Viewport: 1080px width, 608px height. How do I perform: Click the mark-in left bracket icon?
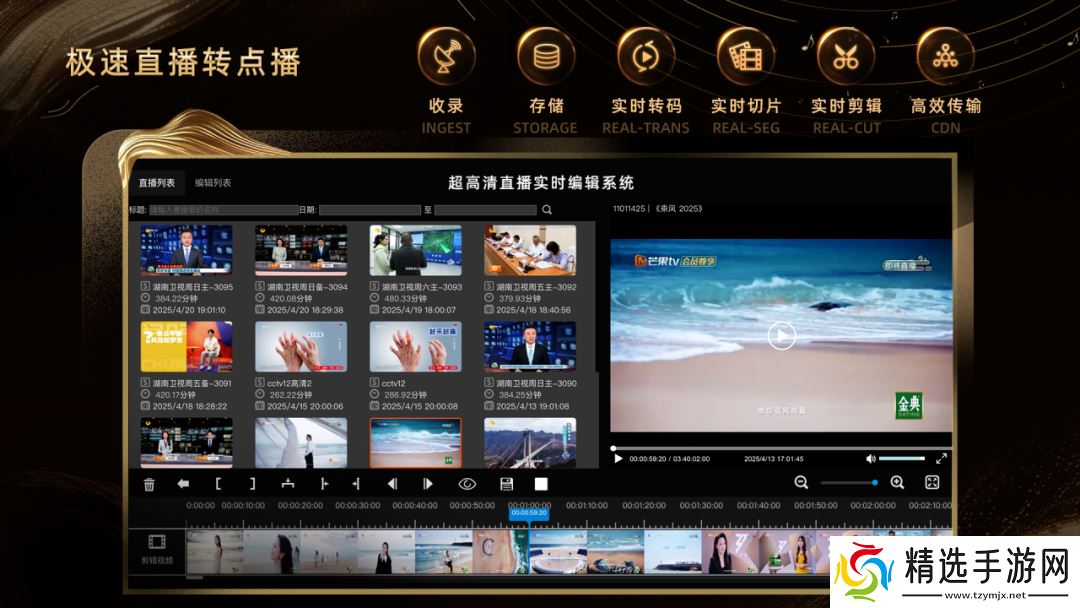(x=218, y=484)
